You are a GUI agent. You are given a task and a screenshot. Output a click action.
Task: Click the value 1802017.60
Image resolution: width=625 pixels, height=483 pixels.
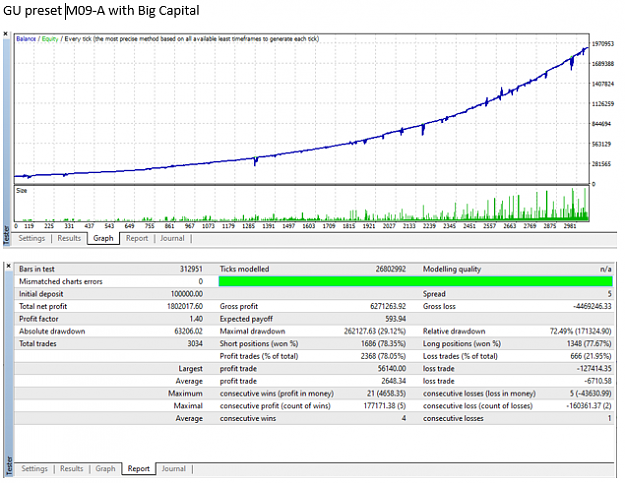pos(185,306)
